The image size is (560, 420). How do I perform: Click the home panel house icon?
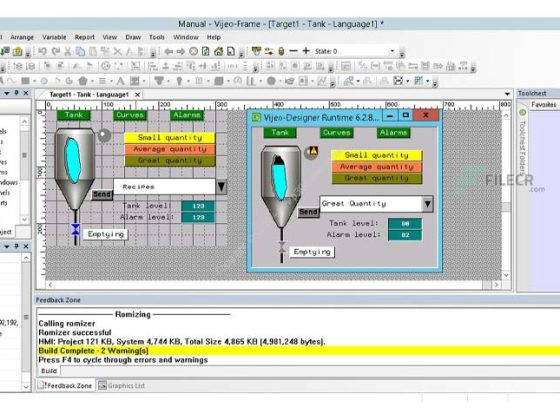point(218,51)
